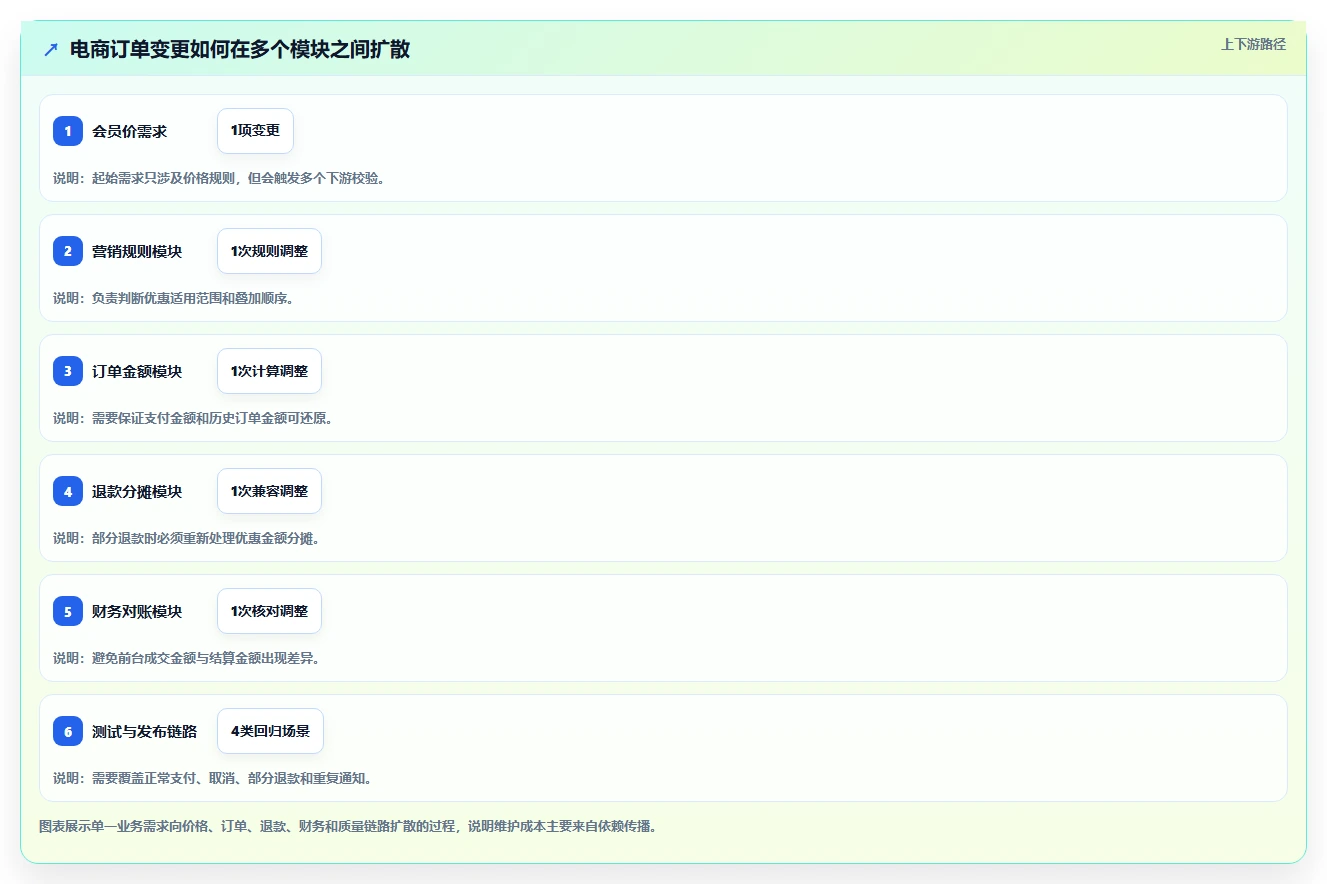Select the 营销规则模块 heading
1327x884 pixels.
pos(137,251)
